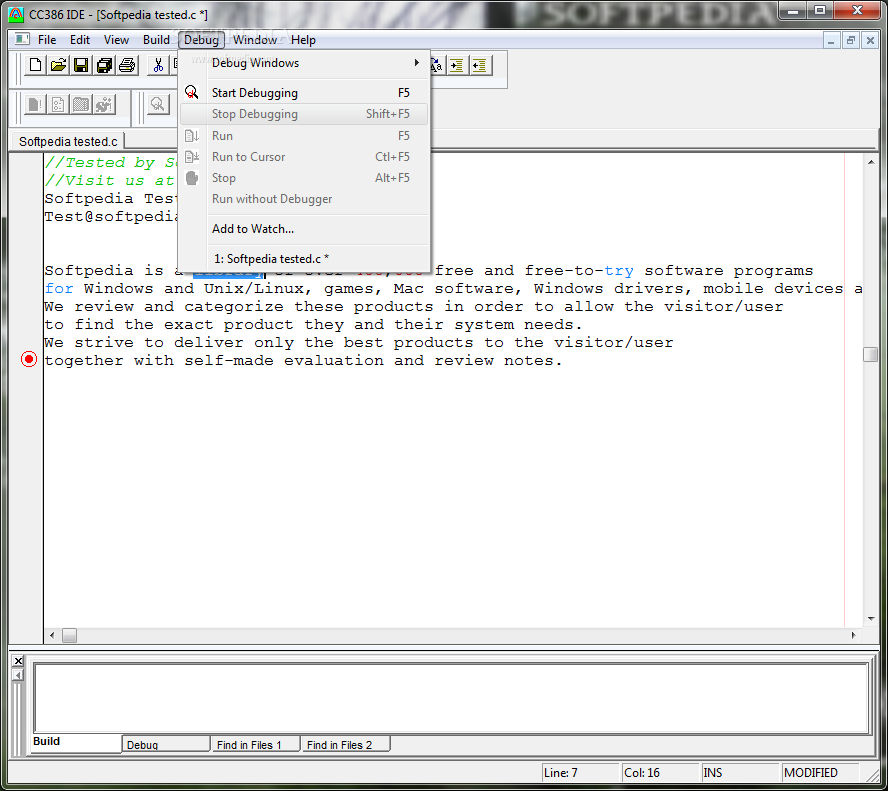The width and height of the screenshot is (888, 791).
Task: Click the debug magnifier toolbar icon
Action: [158, 104]
